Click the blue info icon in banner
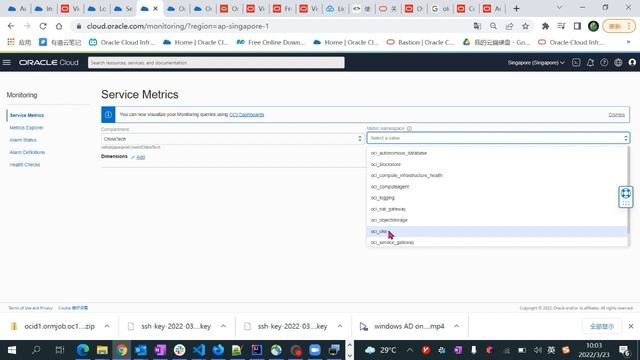 pos(108,115)
